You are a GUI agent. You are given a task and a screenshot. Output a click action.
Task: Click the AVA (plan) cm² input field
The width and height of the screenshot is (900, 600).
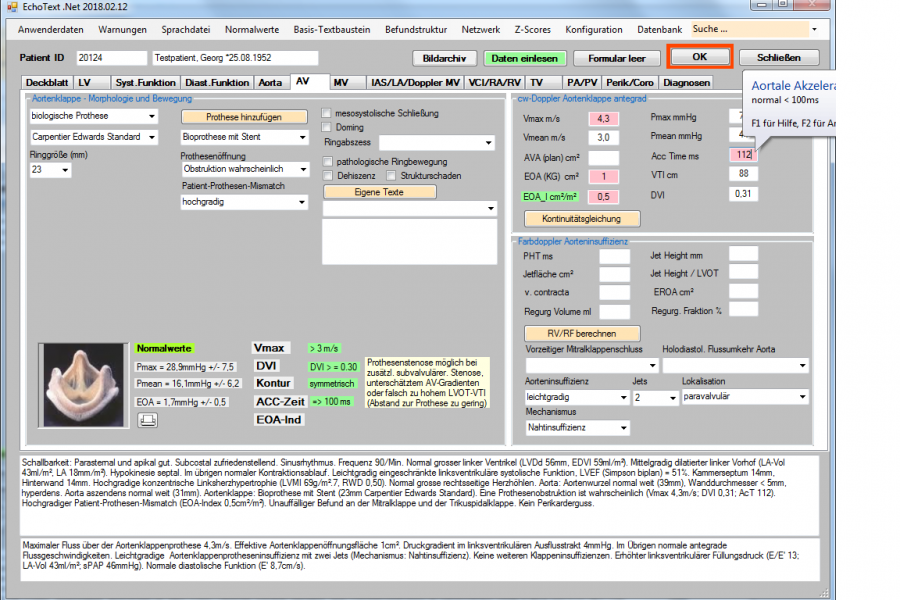click(603, 157)
